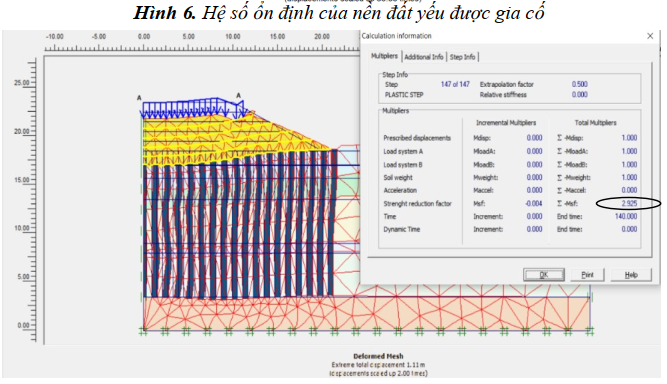The height and width of the screenshot is (384, 667).
Task: Open the Additional Info tab
Action: [424, 57]
